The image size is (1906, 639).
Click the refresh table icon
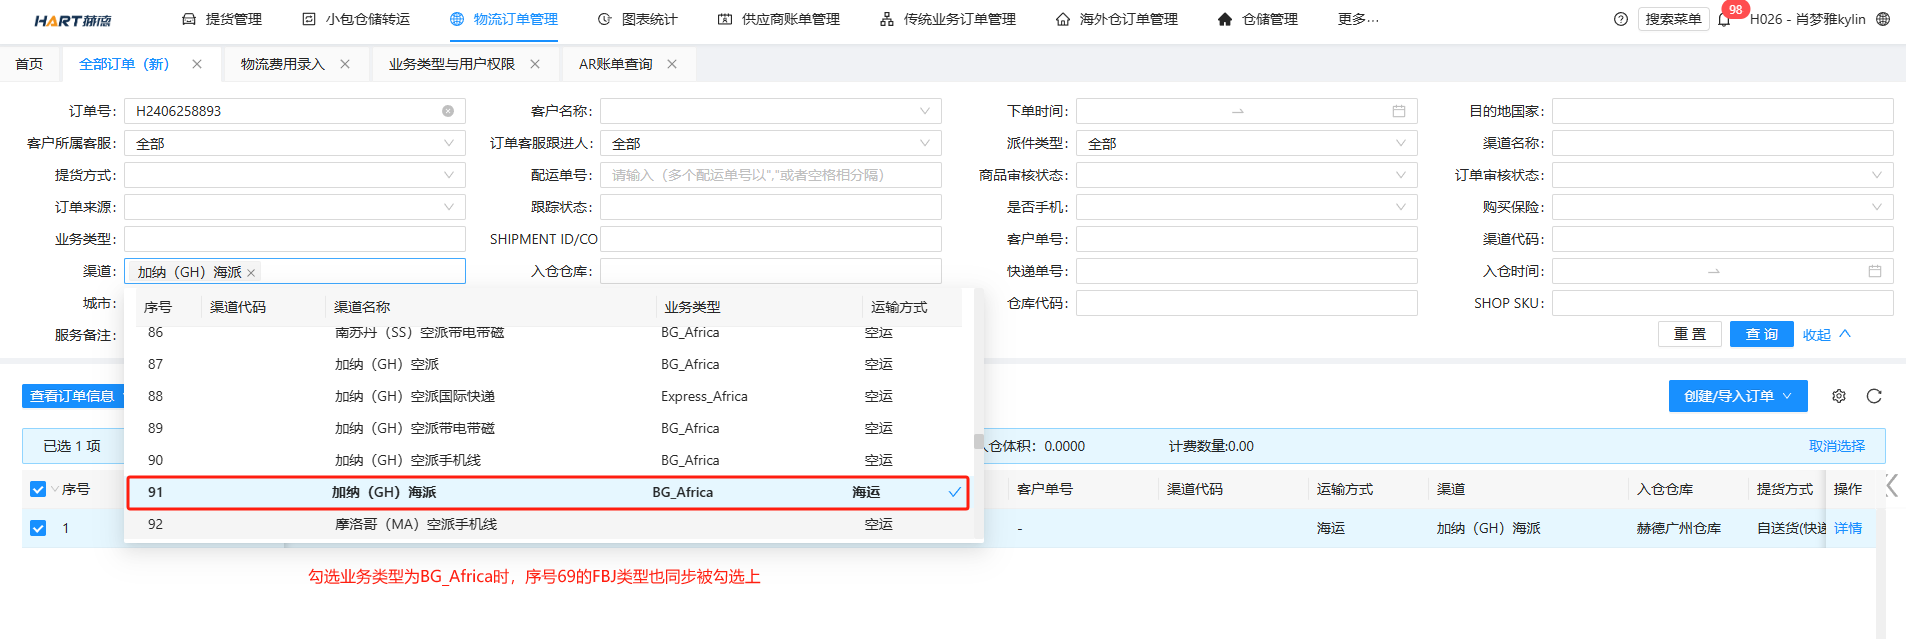coord(1874,396)
